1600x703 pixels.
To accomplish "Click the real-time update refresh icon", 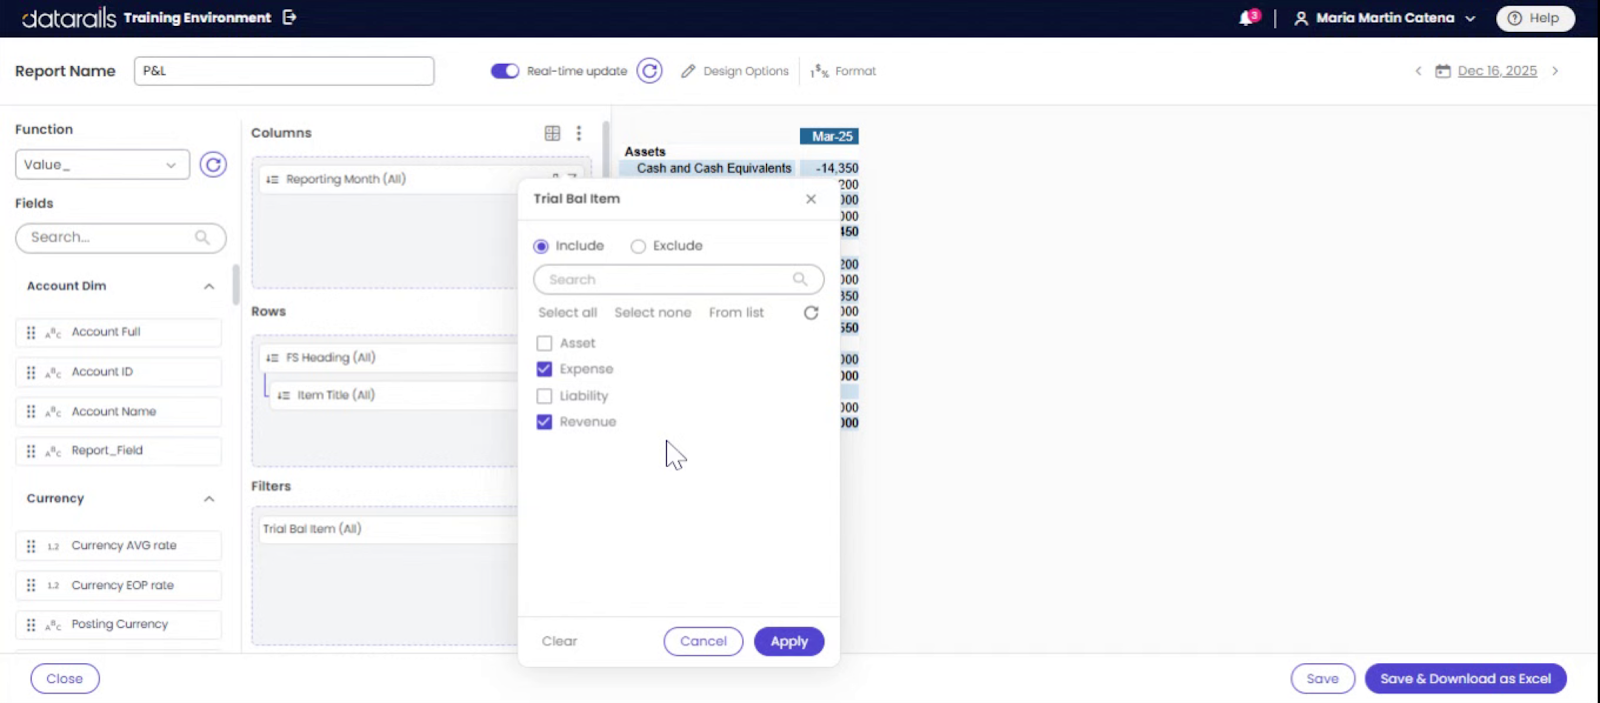I will click(x=650, y=71).
